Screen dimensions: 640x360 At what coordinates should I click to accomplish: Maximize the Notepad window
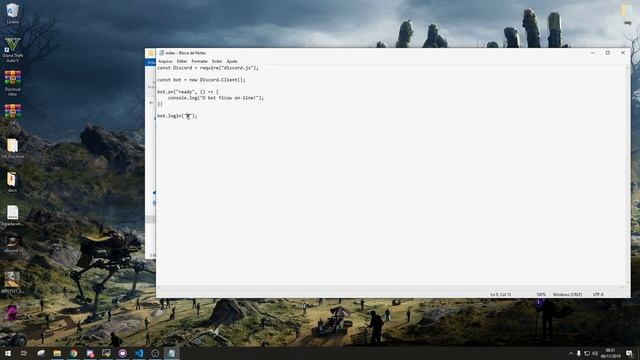(607, 53)
